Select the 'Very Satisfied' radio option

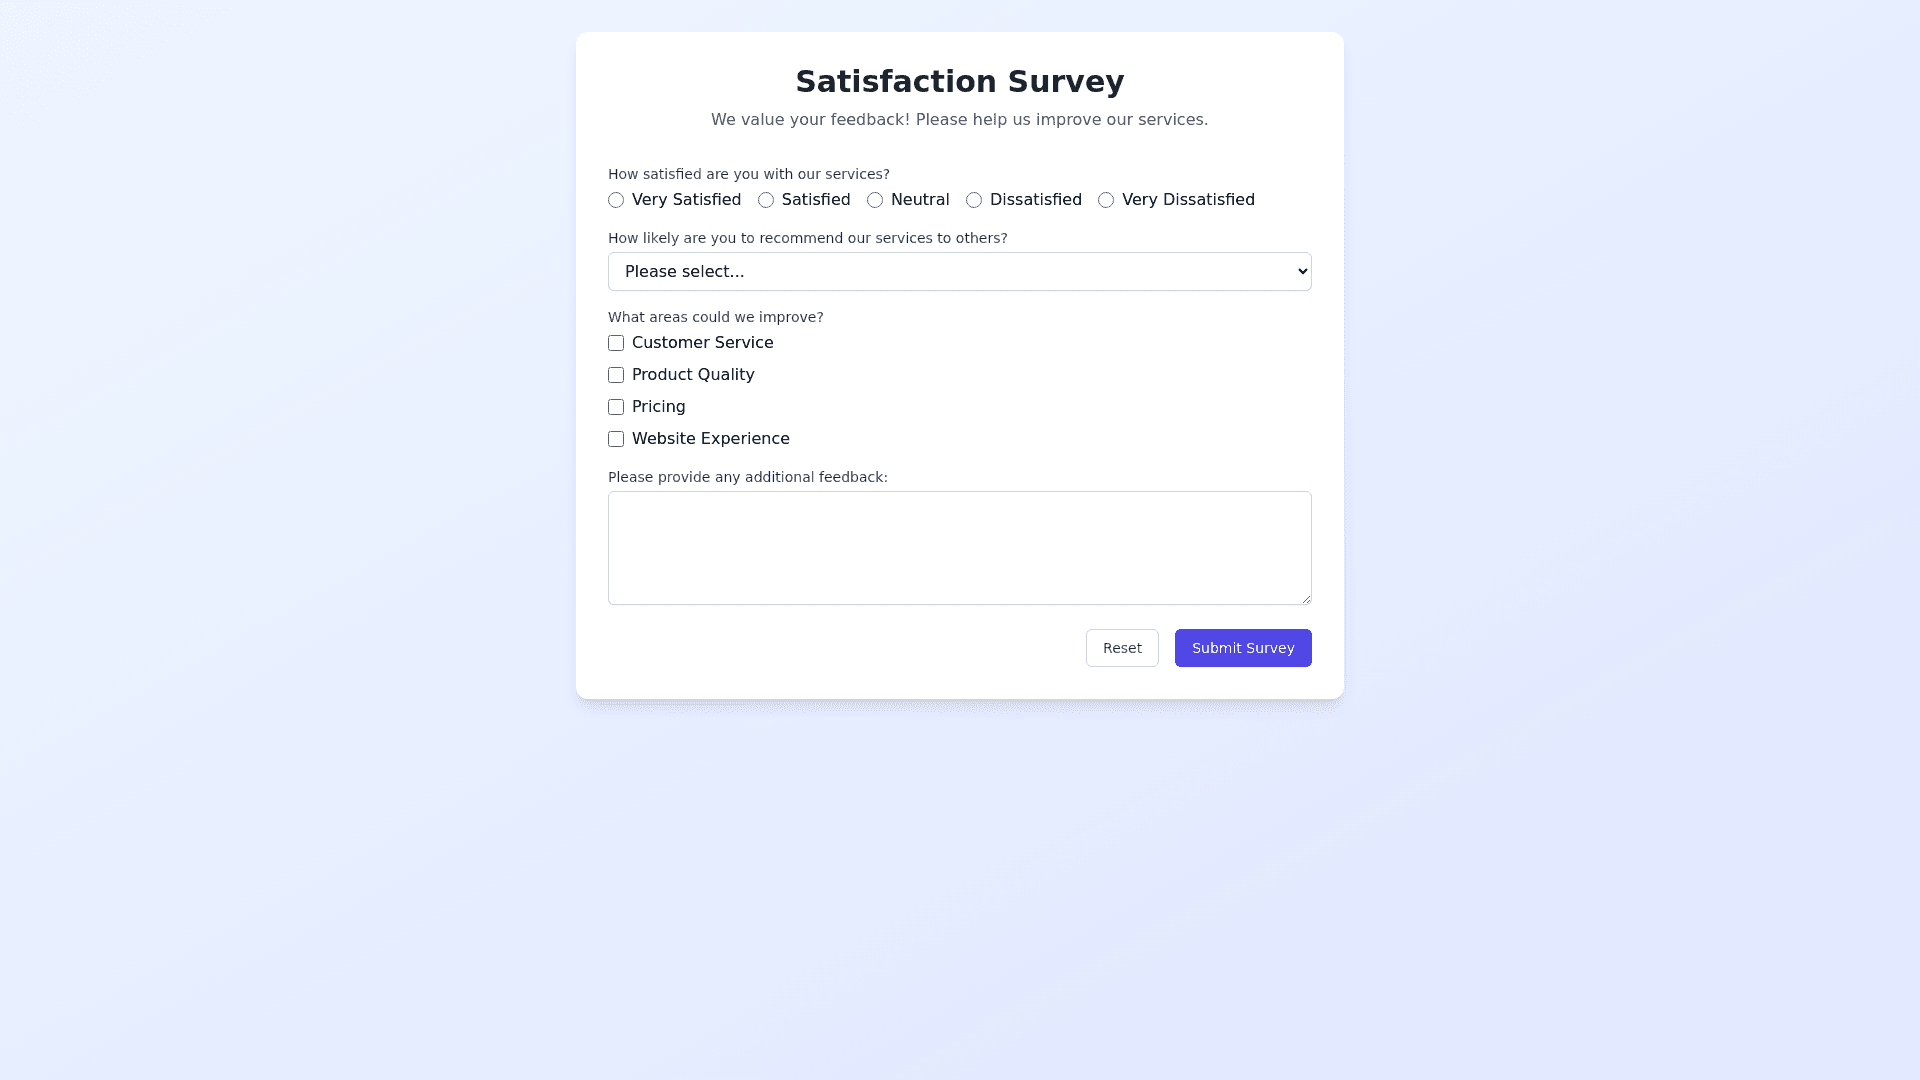(x=616, y=200)
